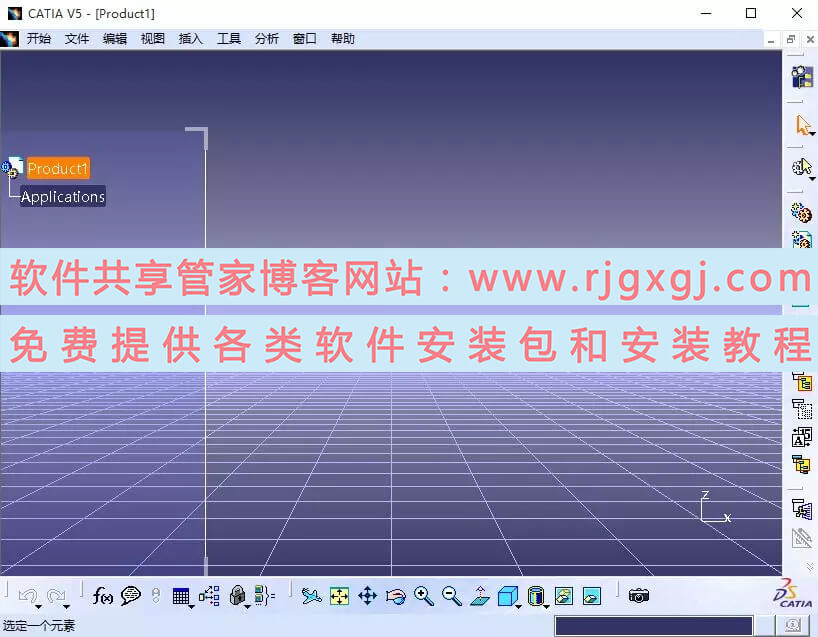Click the Product1 tree node icon

click(12, 167)
